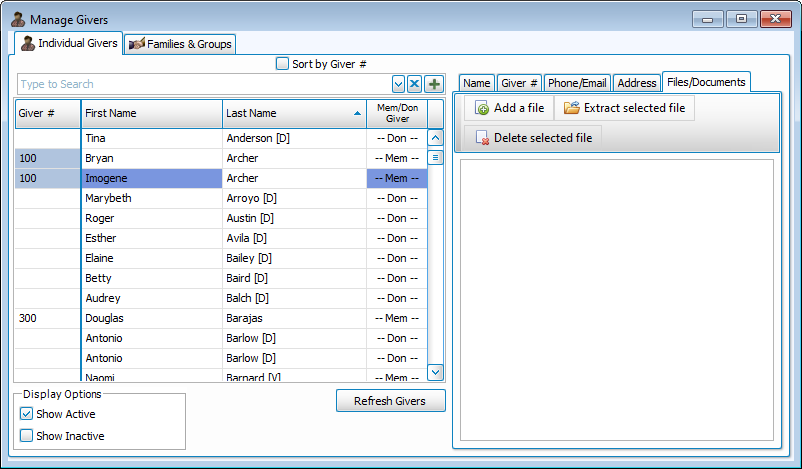
Task: Sort by the First Name column header
Action: 150,114
